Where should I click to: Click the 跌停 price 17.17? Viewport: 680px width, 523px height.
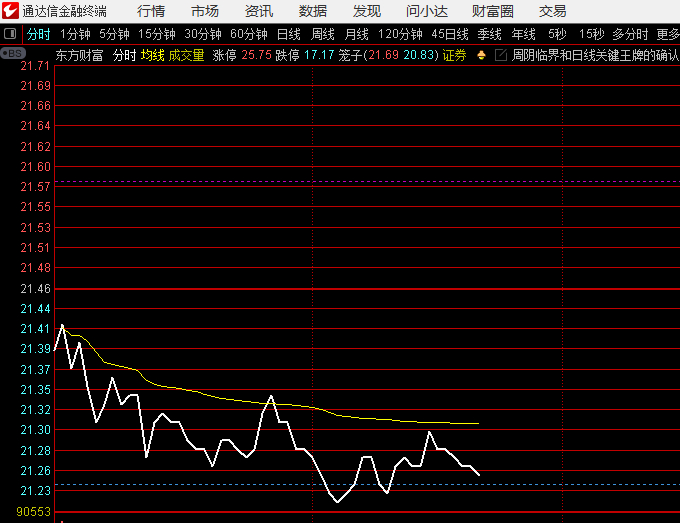[319, 55]
